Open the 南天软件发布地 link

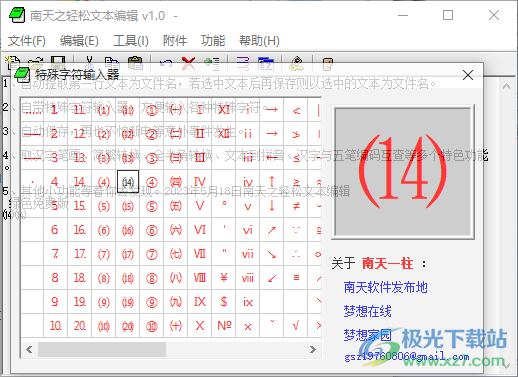coord(385,287)
